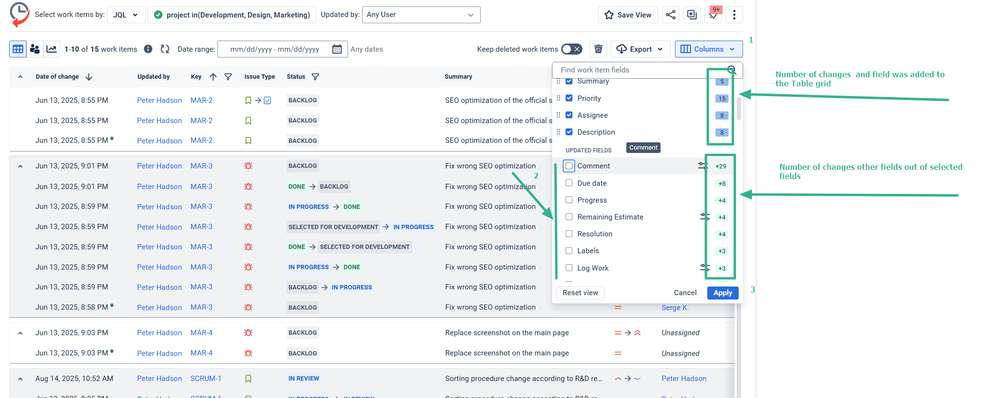The width and height of the screenshot is (999, 398).
Task: Click the magnifier icon in field search
Action: [x=732, y=70]
